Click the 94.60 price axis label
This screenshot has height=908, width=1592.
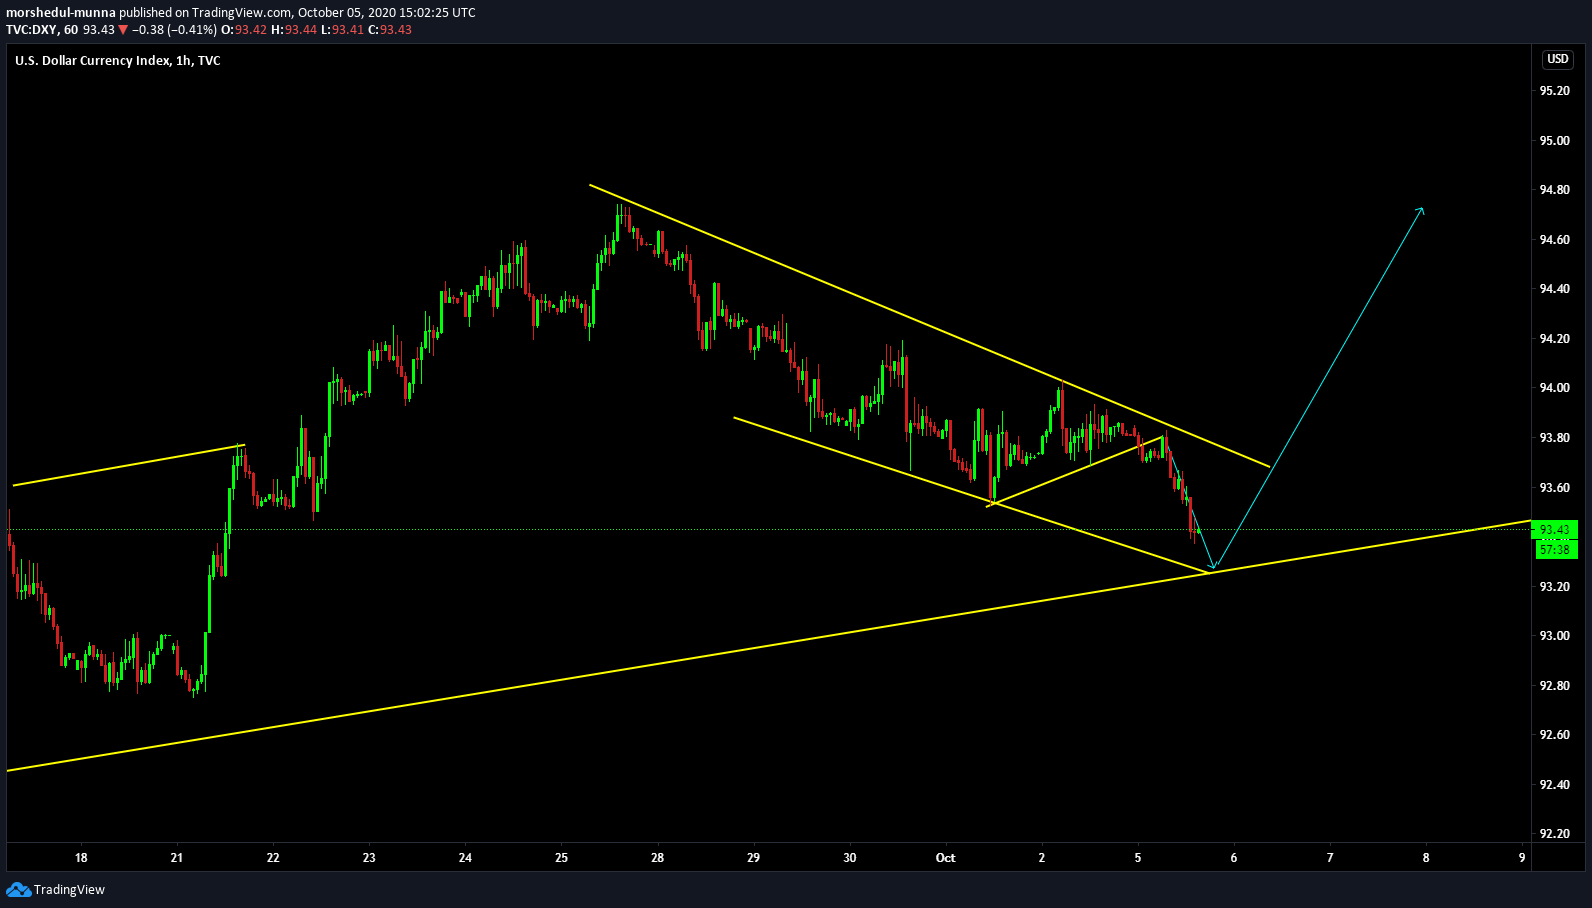(x=1554, y=240)
